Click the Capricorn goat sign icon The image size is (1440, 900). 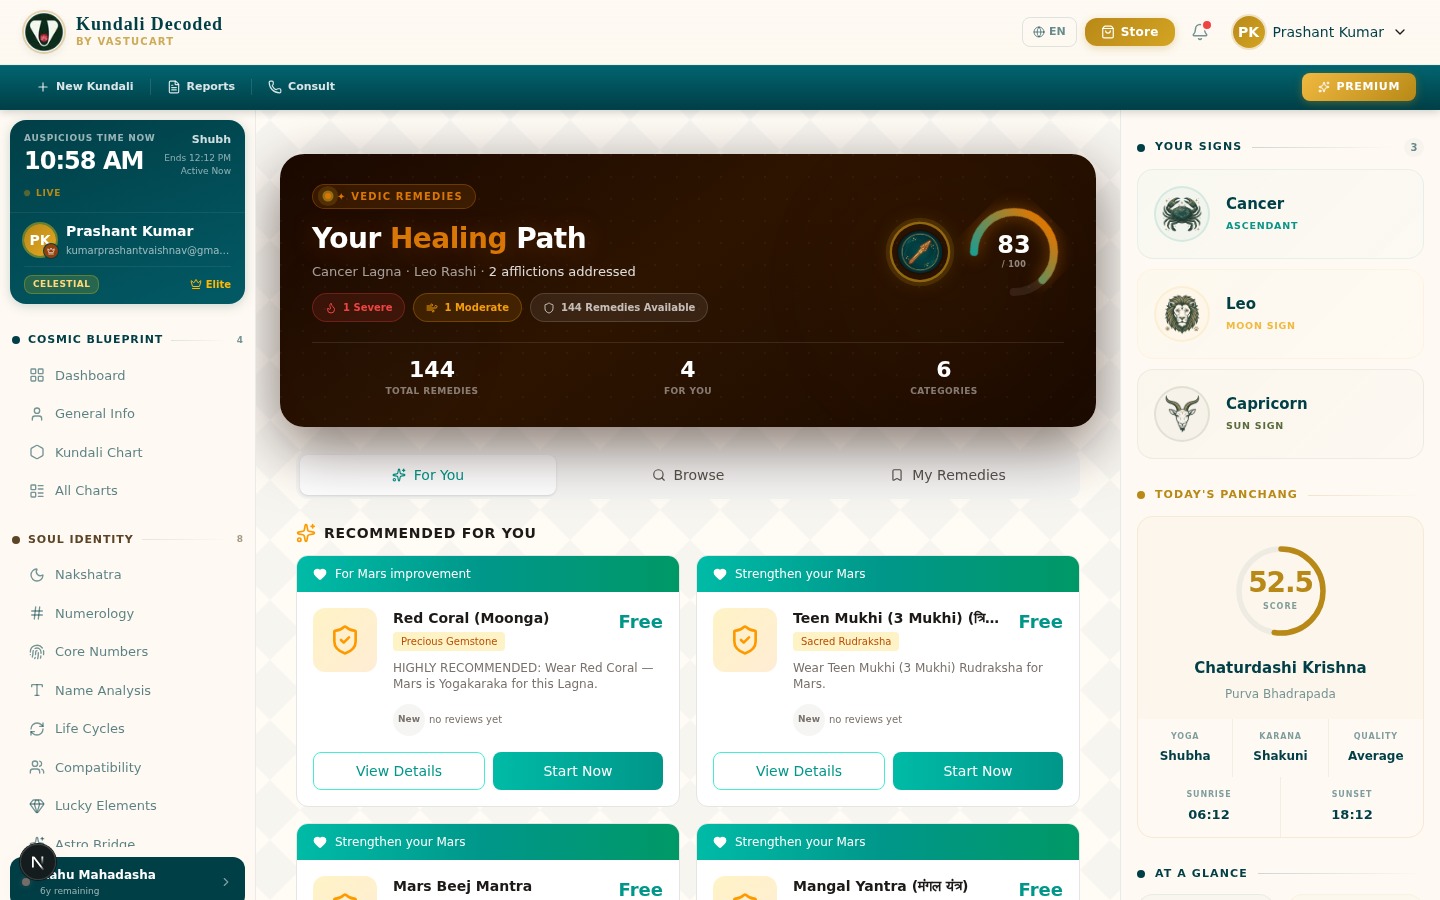coord(1182,414)
